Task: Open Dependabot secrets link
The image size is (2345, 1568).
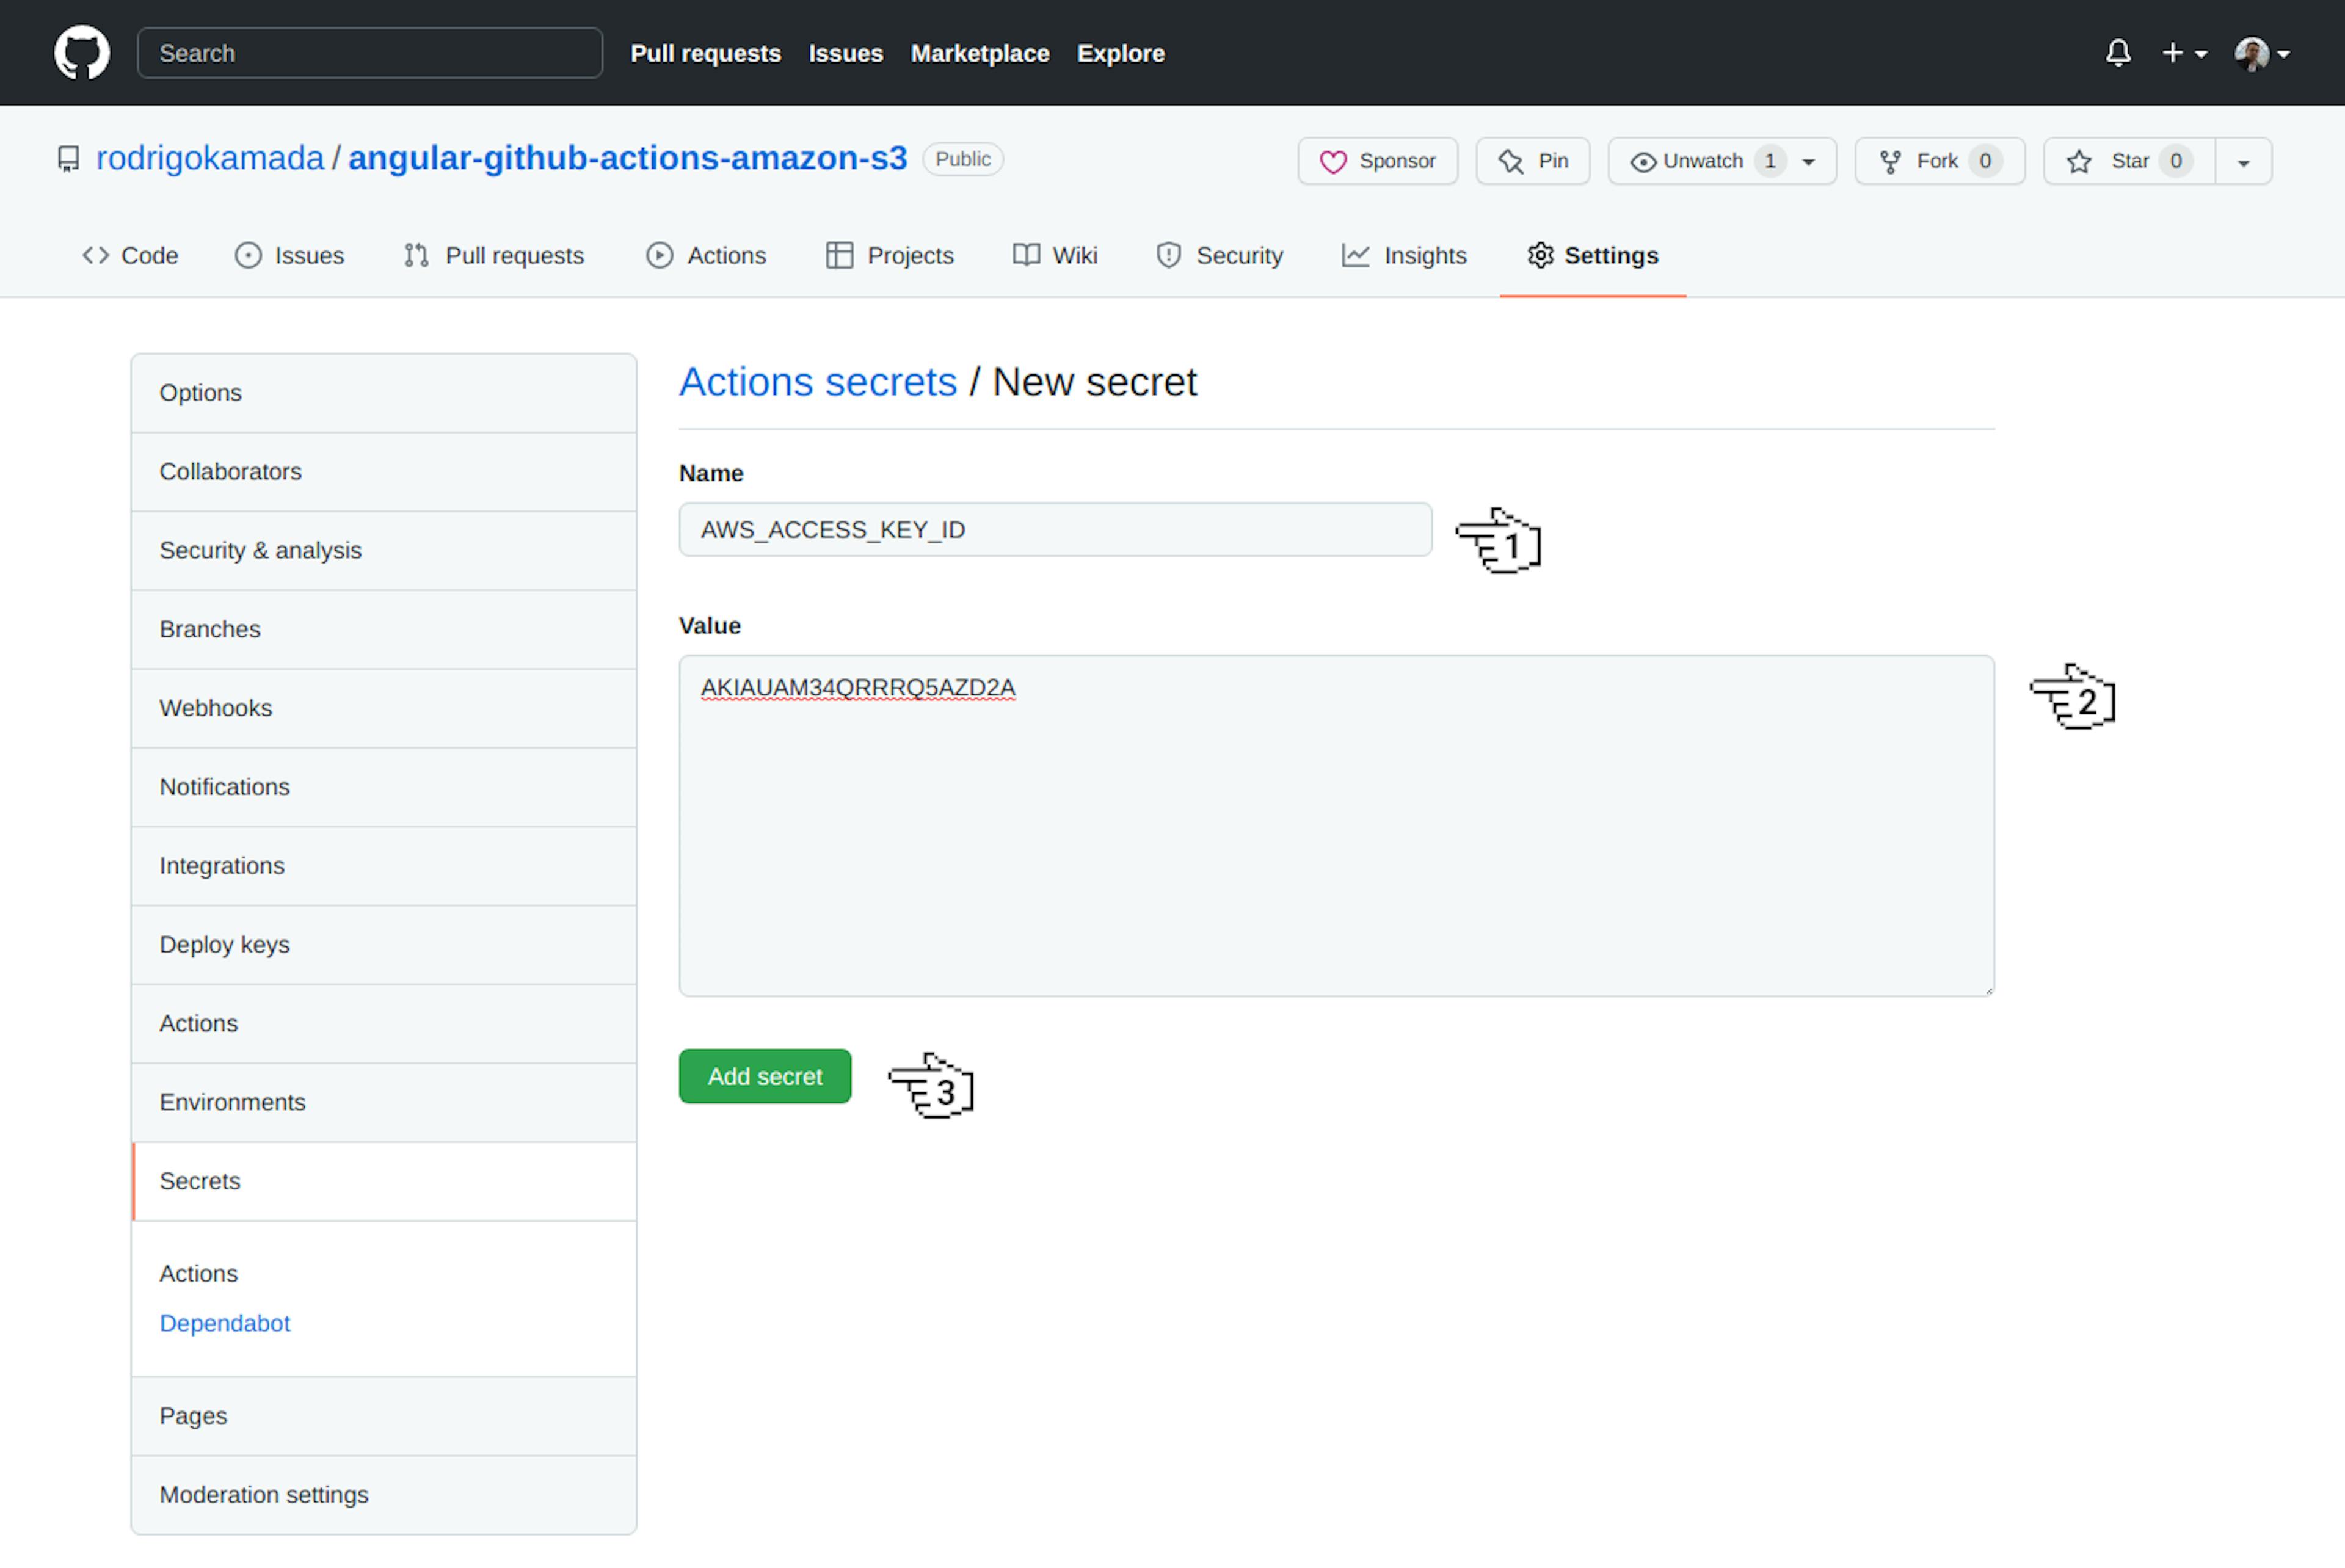Action: click(225, 1323)
